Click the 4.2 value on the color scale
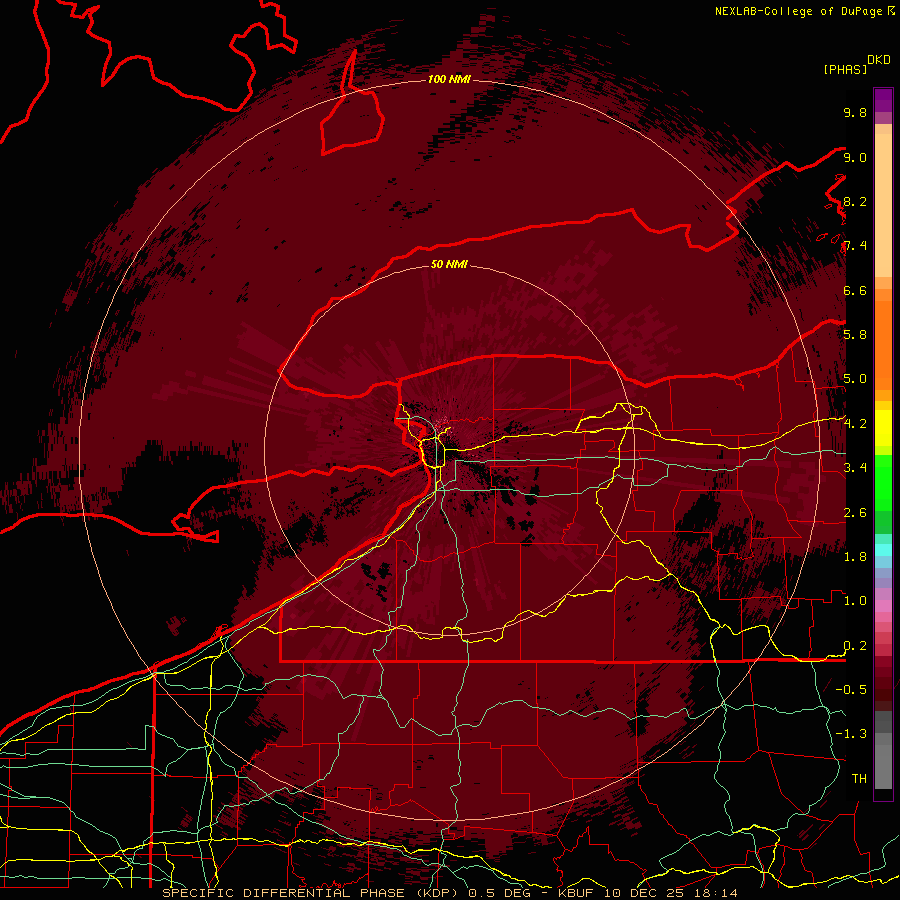 coord(855,424)
